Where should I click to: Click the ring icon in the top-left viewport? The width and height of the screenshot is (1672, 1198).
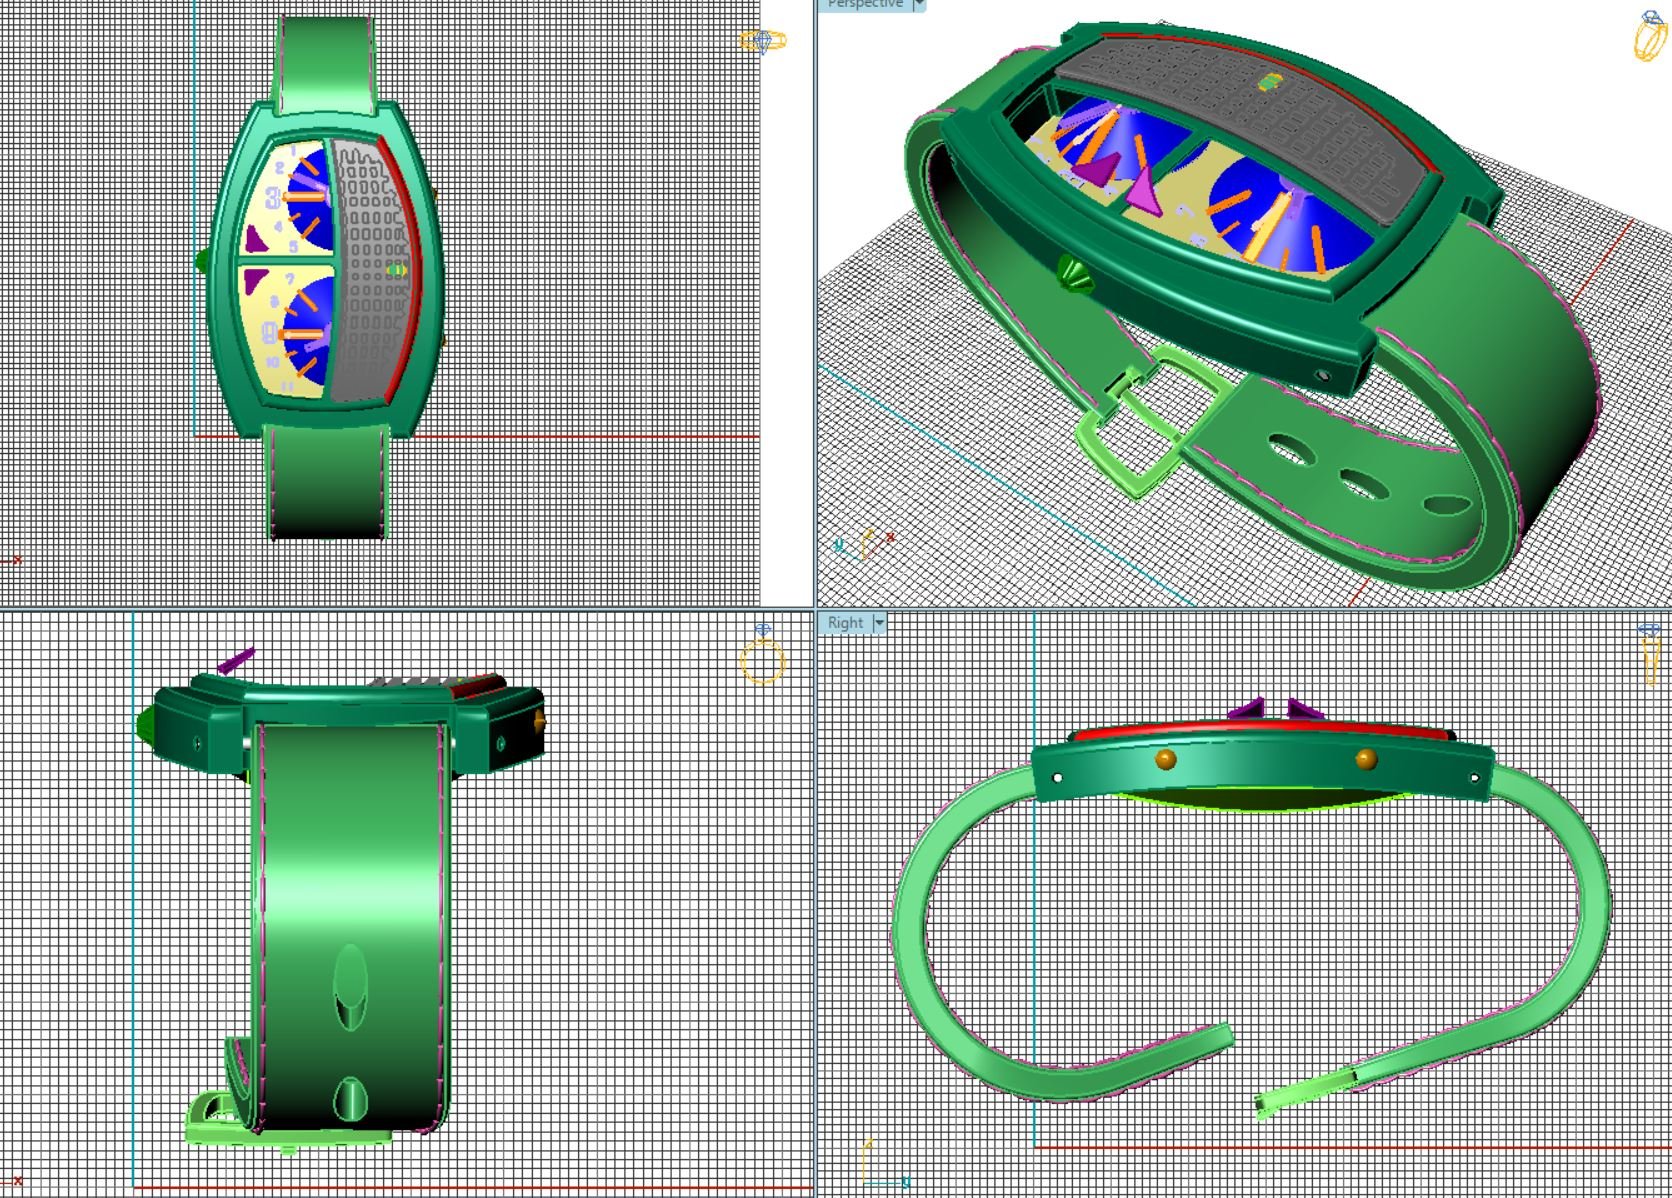click(762, 41)
